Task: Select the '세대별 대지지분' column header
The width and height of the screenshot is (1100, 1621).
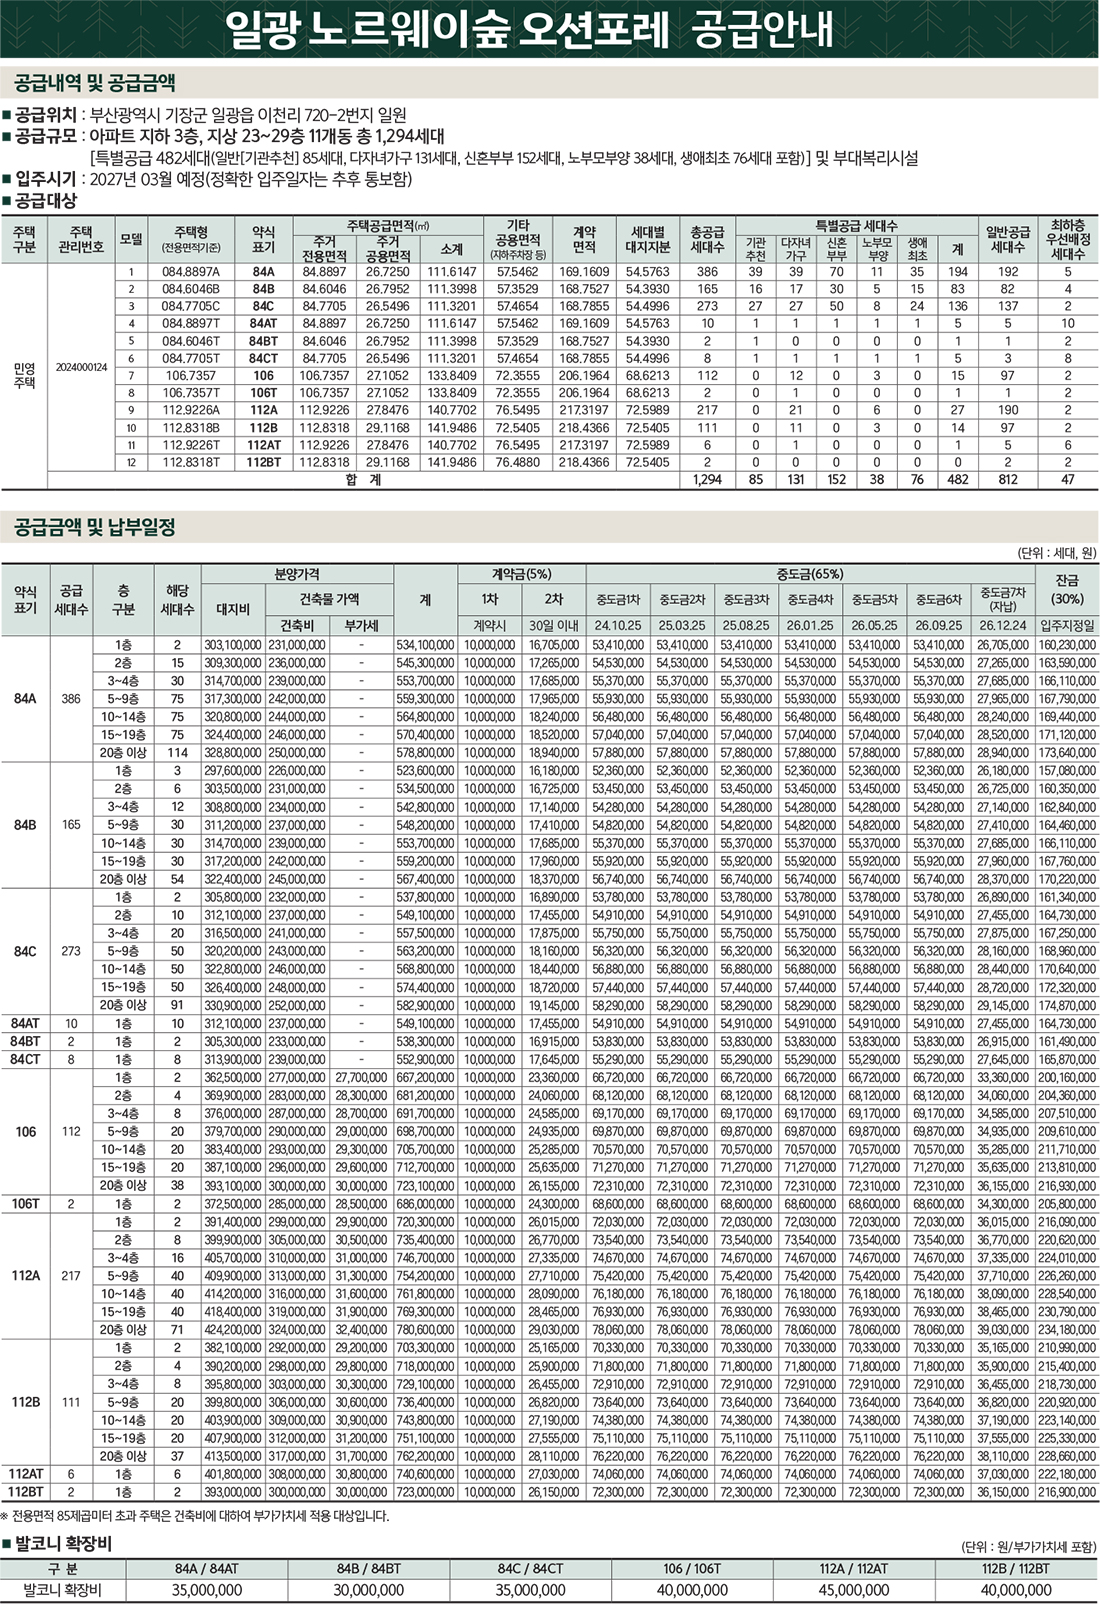Action: [x=648, y=239]
